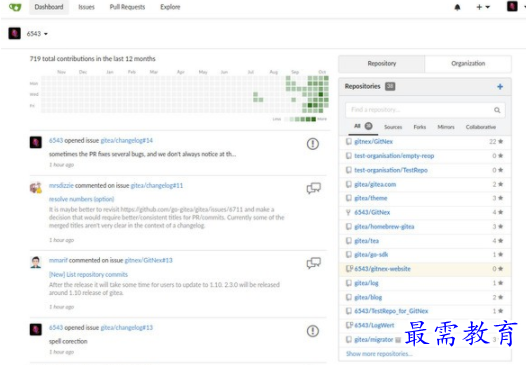Click the star icon on gitnex/GitNex row
The width and height of the screenshot is (526, 365).
click(500, 141)
